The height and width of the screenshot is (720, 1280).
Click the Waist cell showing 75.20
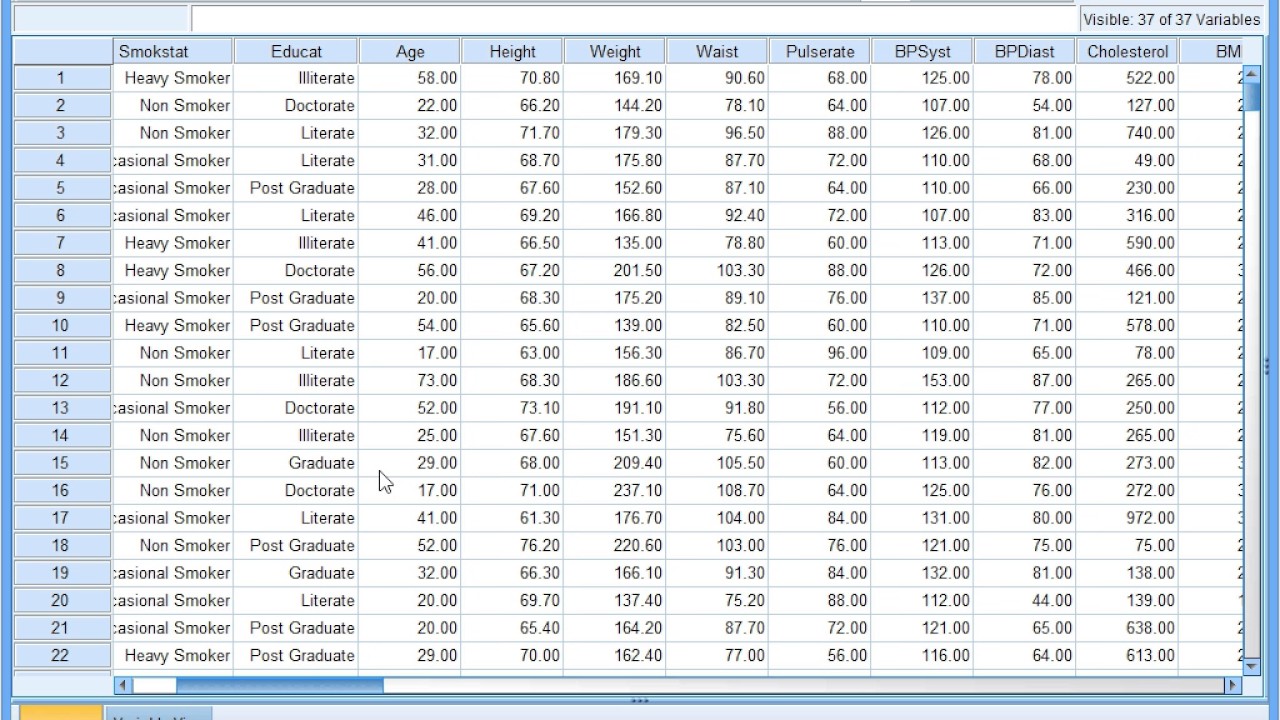coord(718,601)
